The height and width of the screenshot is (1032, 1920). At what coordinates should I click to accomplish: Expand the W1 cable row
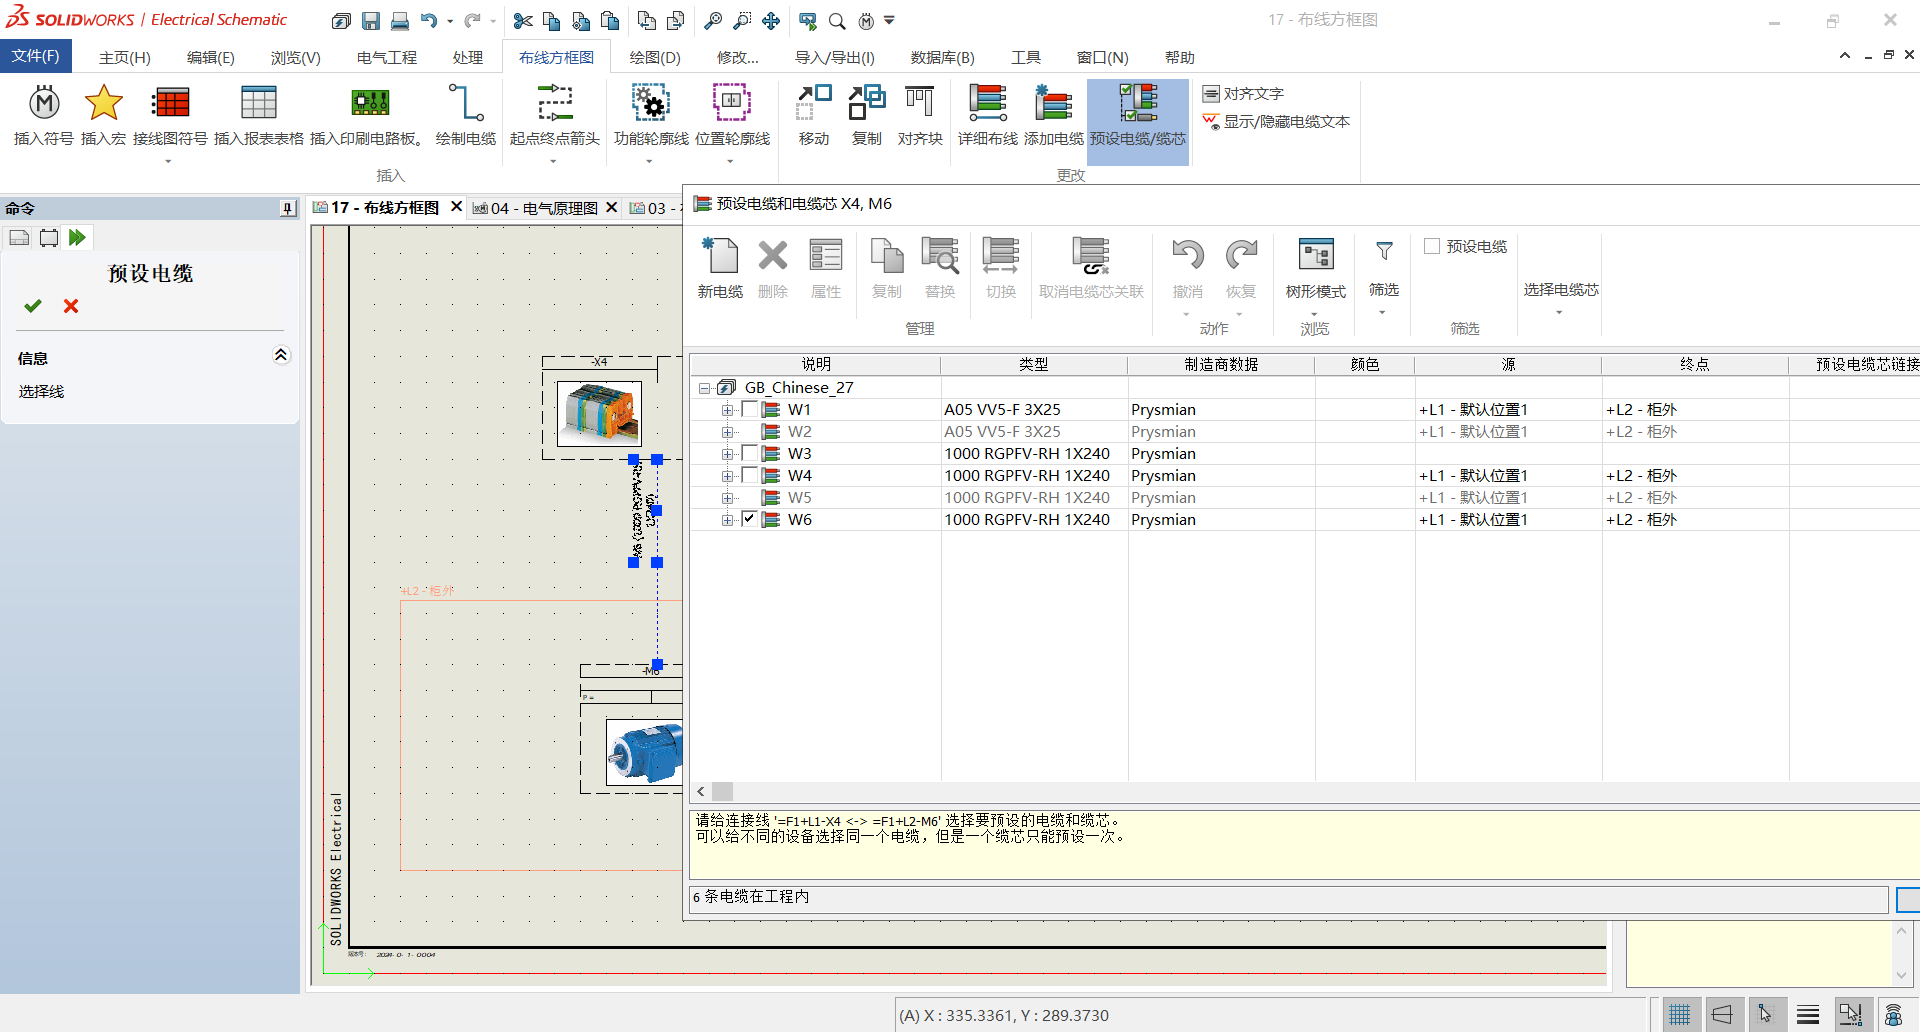(727, 410)
